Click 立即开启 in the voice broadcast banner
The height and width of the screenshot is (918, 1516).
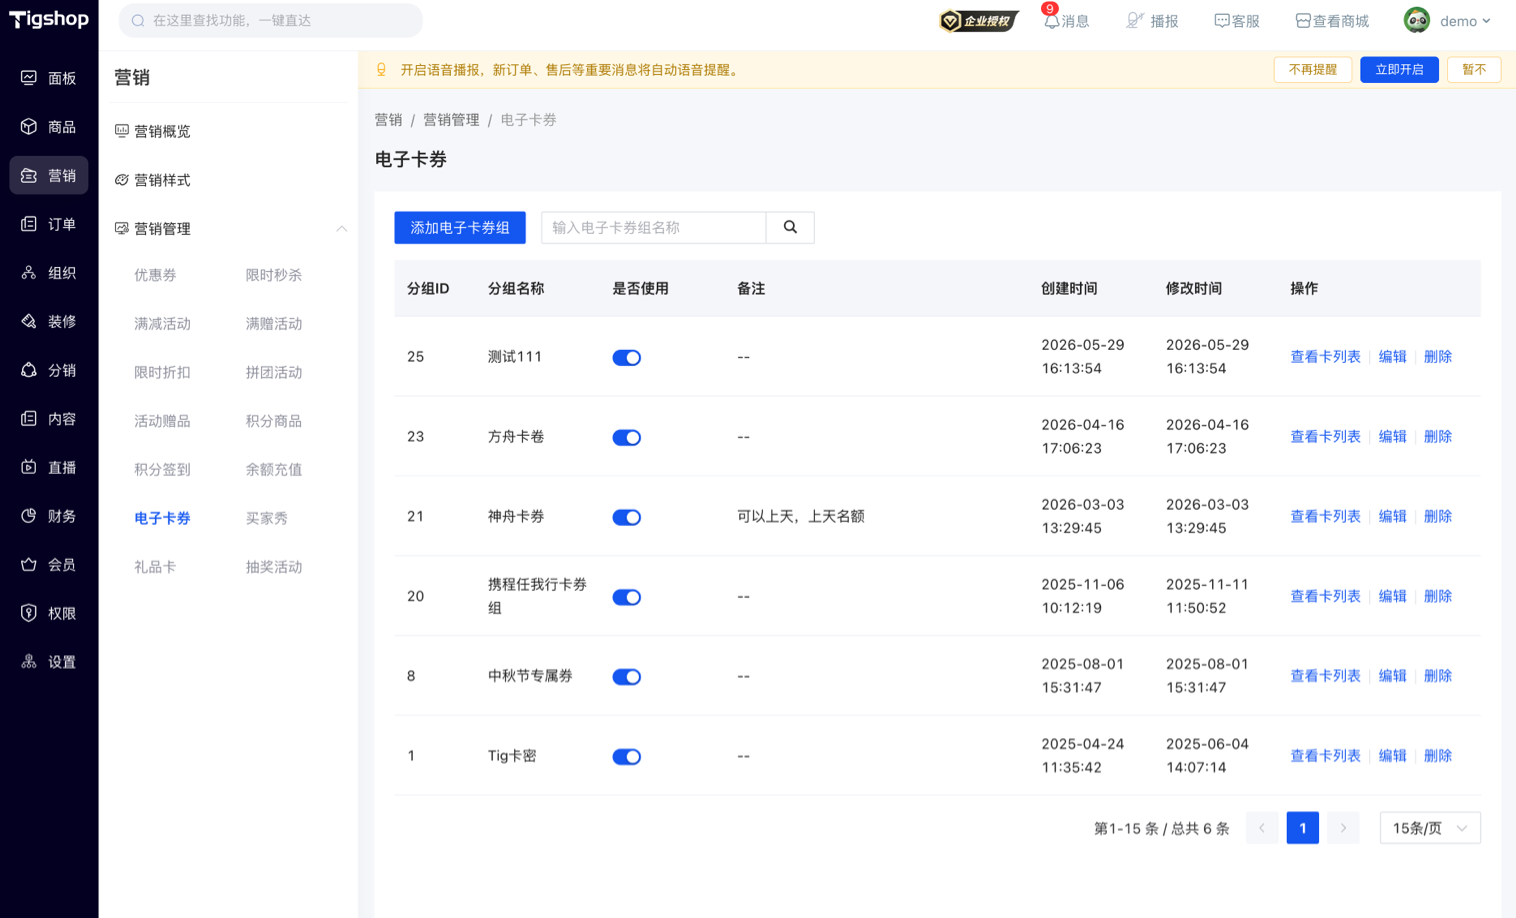[x=1399, y=70]
